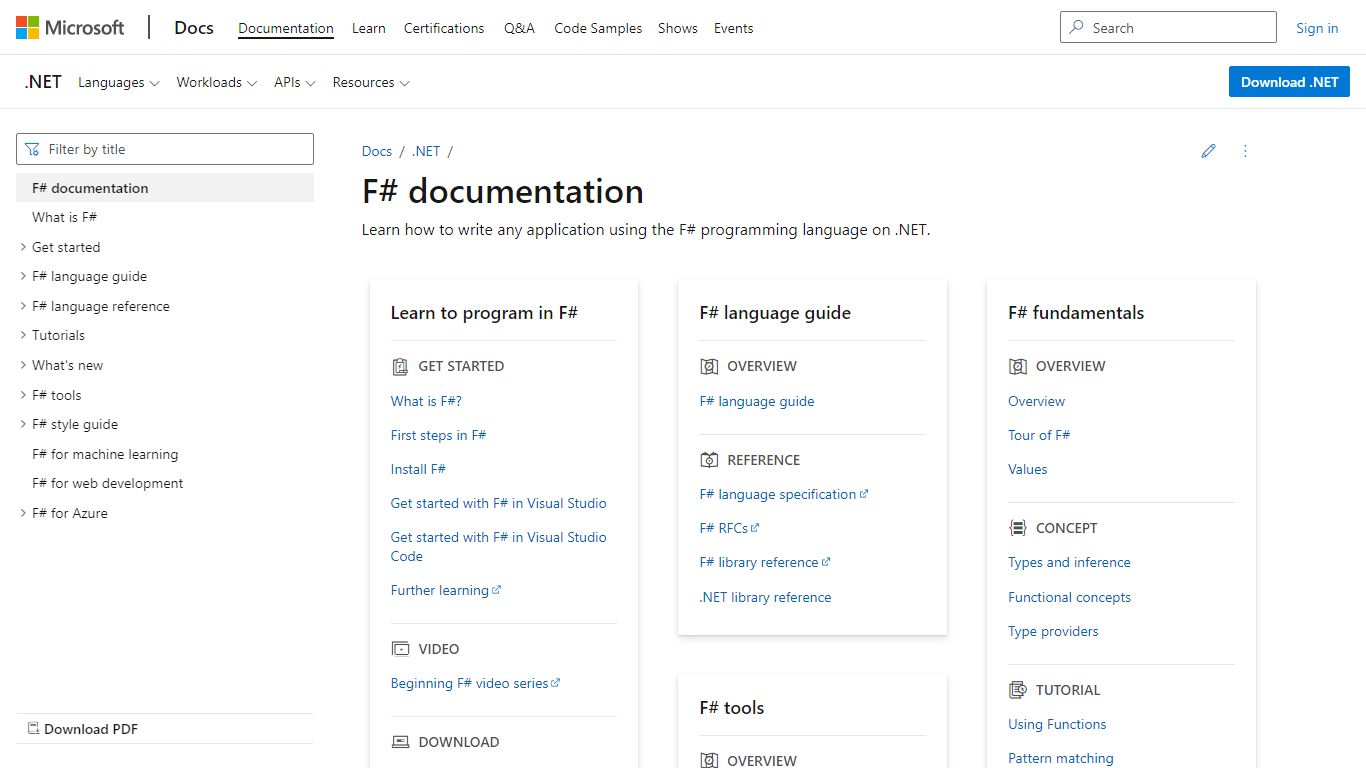
Task: Expand the Tutorials tree node
Action: coord(23,335)
